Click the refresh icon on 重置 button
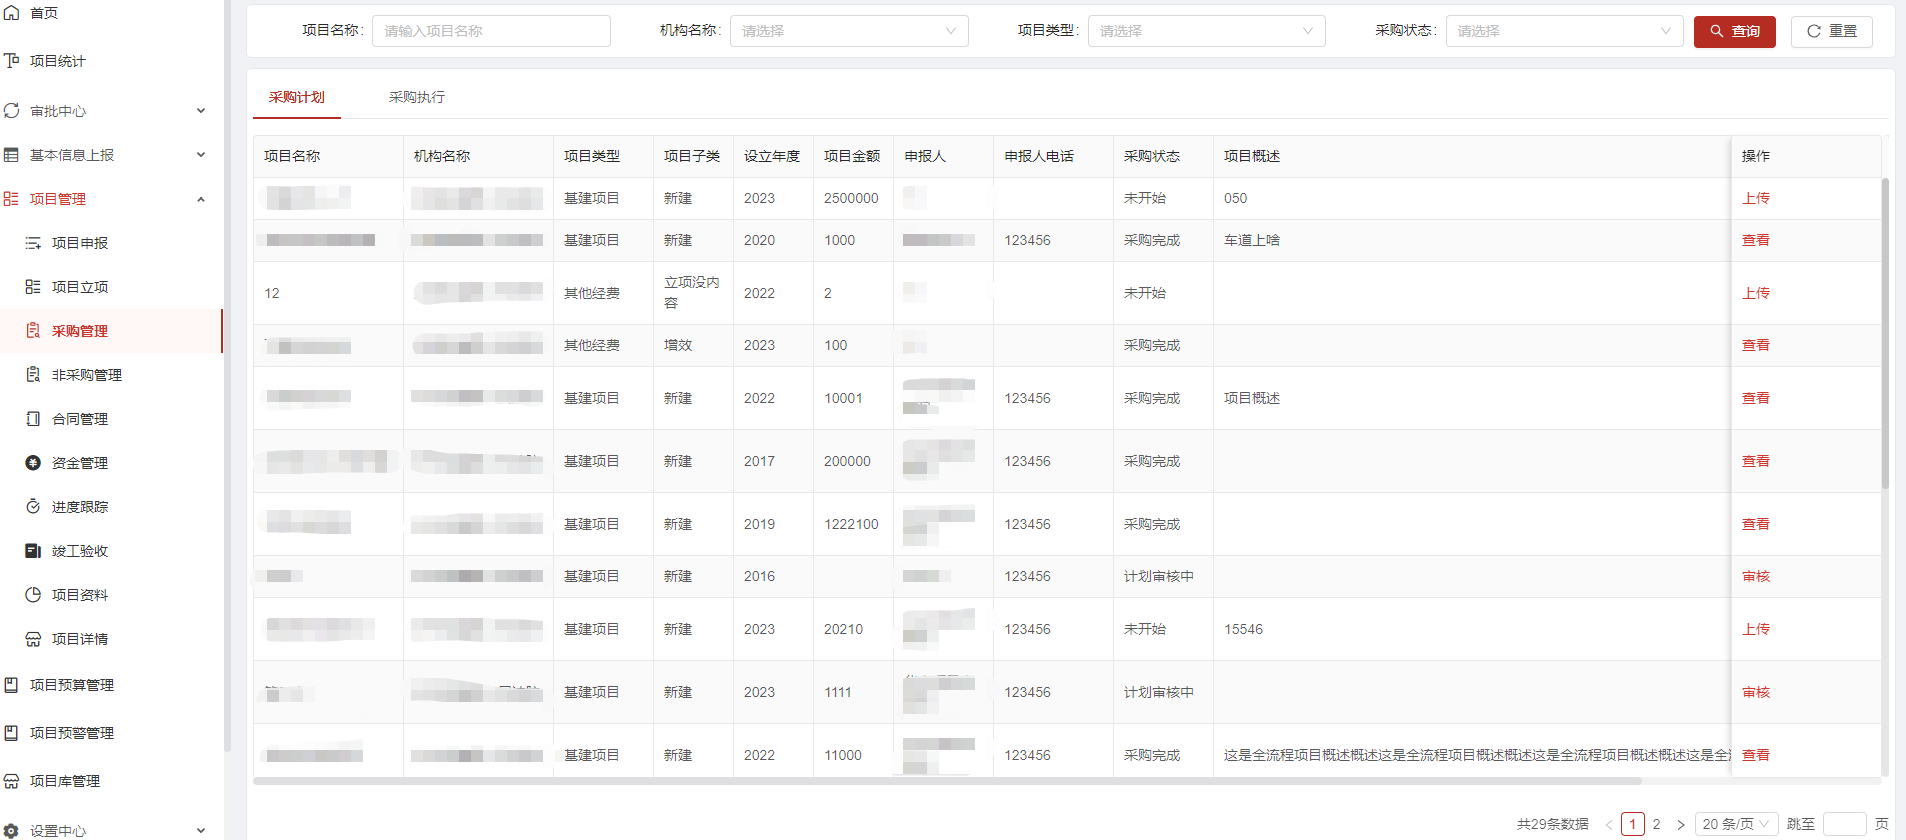The height and width of the screenshot is (840, 1906). 1814,31
